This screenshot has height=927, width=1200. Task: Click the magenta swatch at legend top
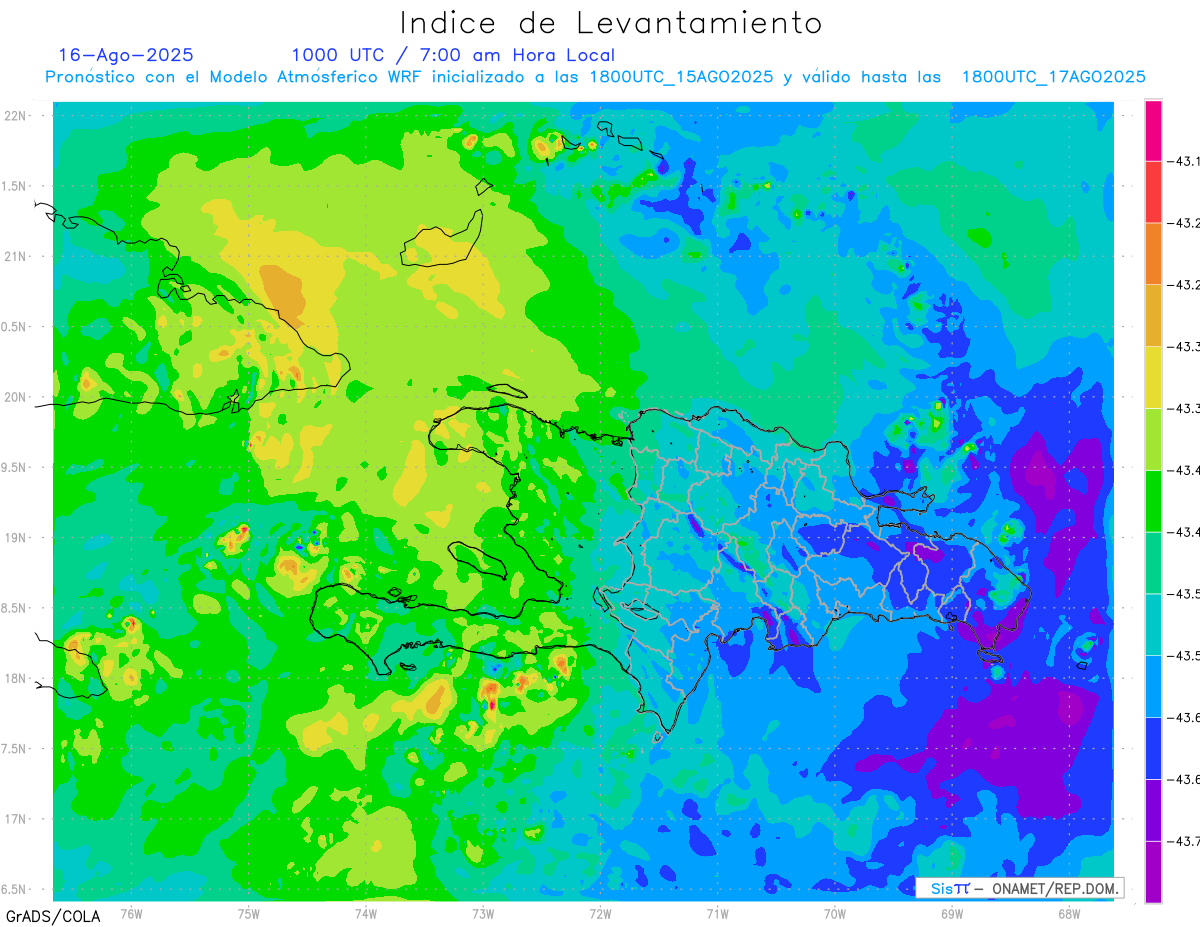click(1153, 130)
